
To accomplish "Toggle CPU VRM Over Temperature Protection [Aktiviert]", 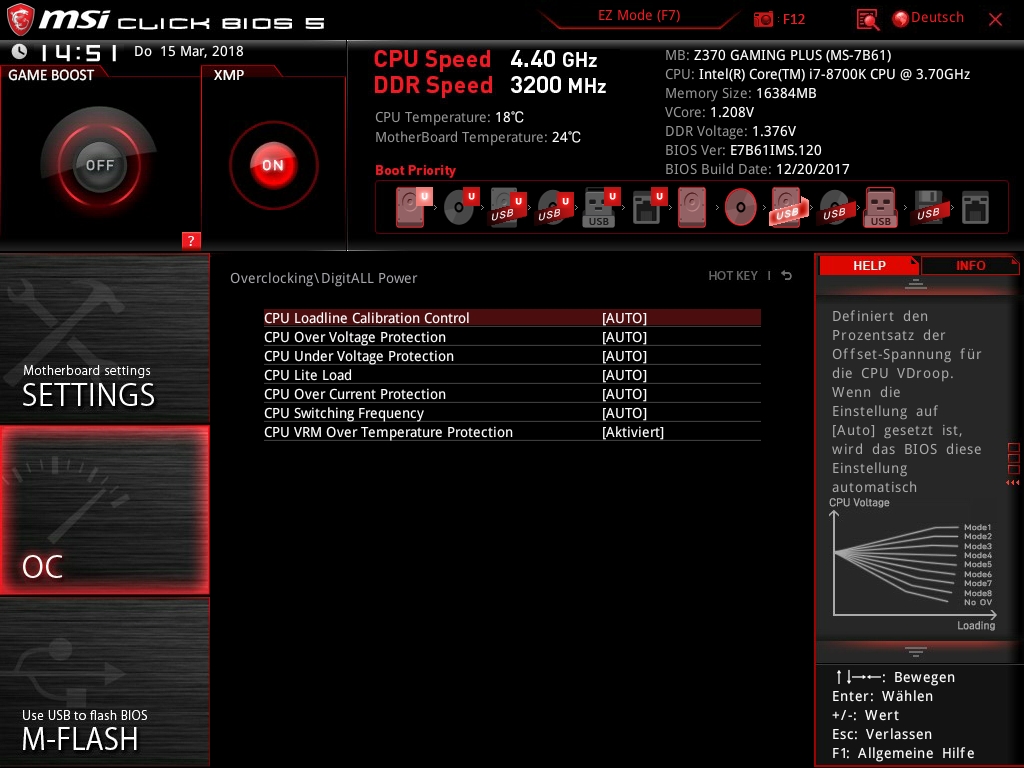I will [633, 432].
